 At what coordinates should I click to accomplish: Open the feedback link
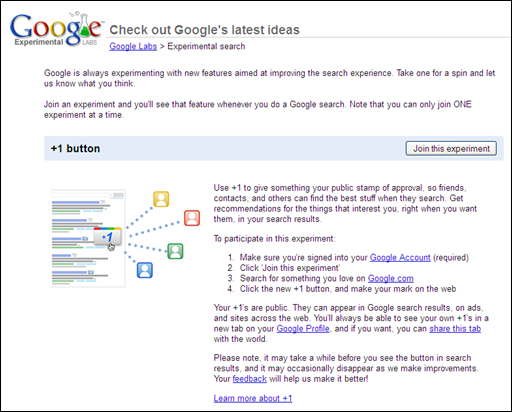click(249, 379)
